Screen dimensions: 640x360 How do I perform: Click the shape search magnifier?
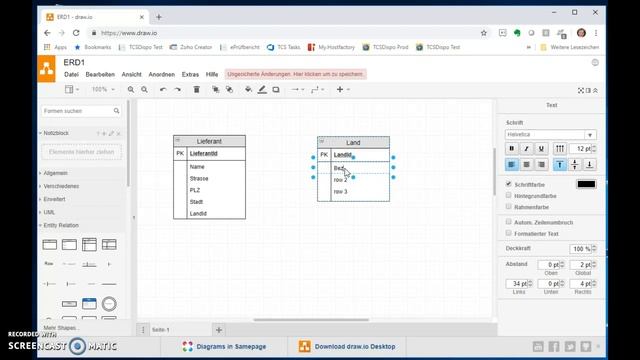[x=116, y=111]
